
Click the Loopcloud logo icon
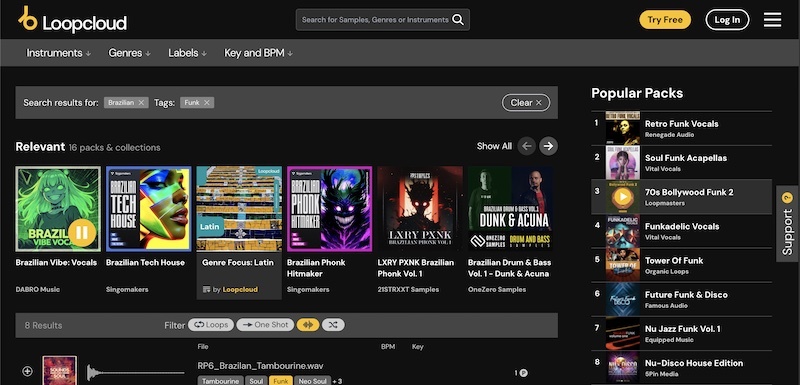(28, 18)
